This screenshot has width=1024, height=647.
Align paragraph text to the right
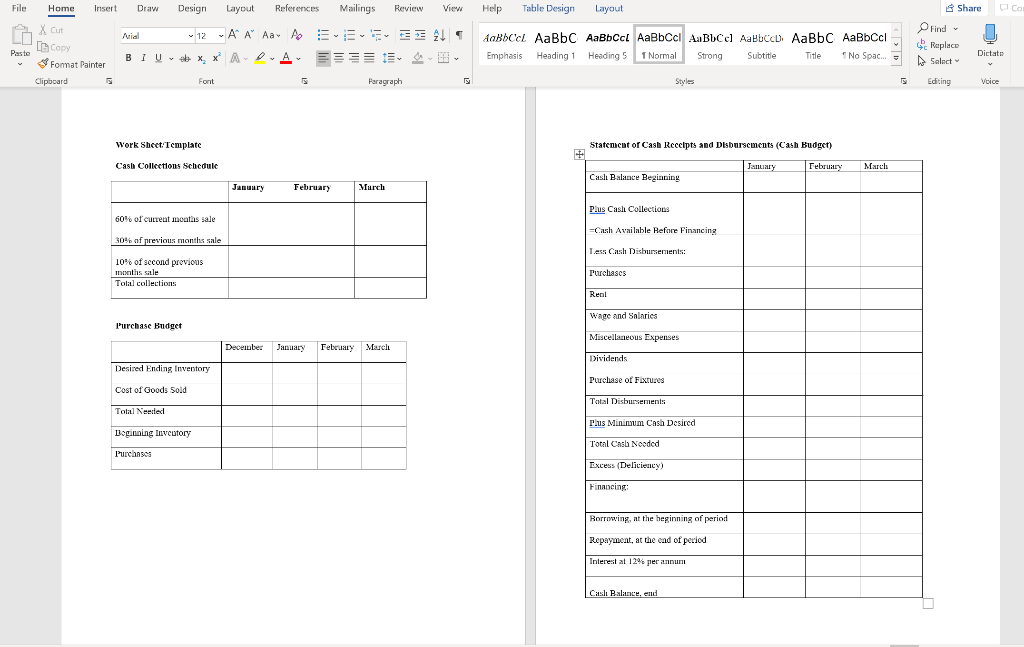(x=353, y=58)
